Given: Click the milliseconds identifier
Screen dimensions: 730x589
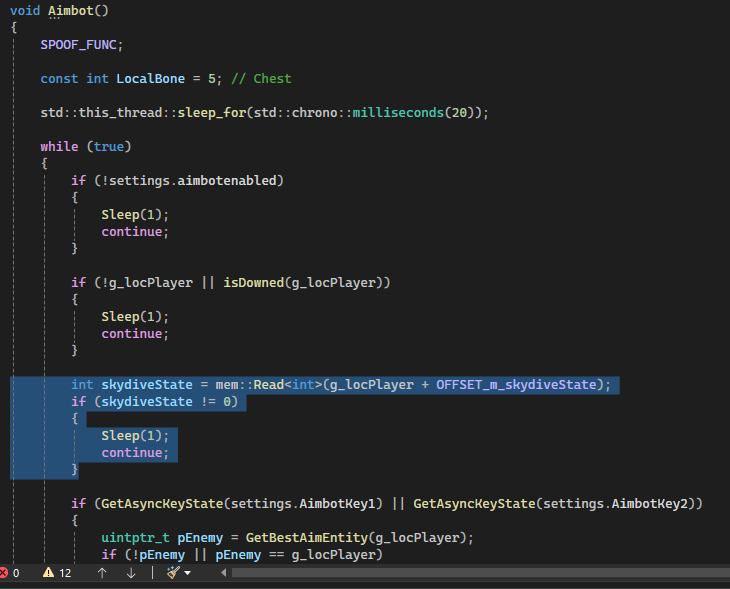Looking at the screenshot, I should pos(398,113).
